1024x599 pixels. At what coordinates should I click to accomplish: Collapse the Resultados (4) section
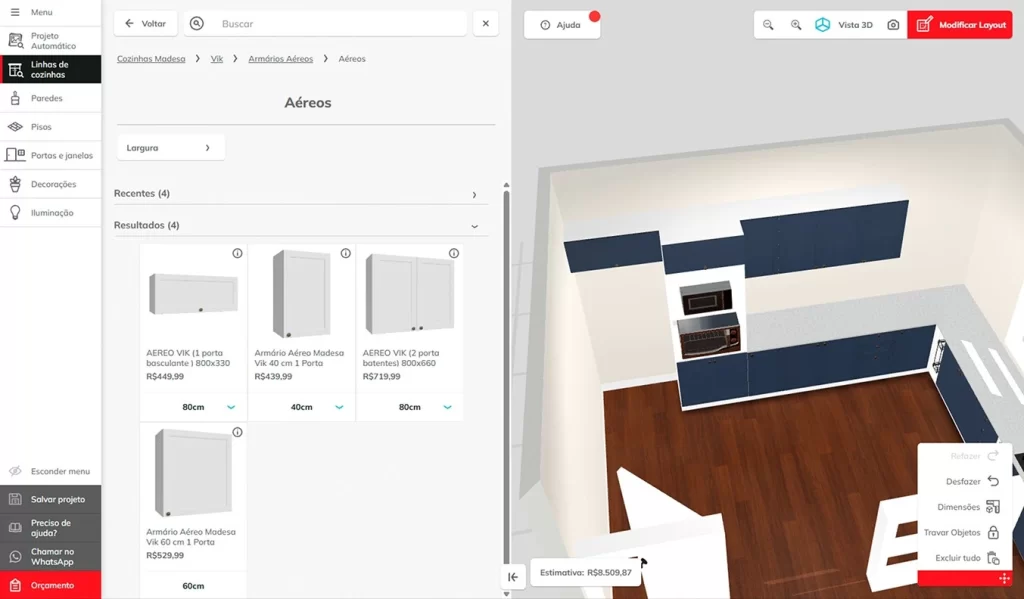click(x=300, y=225)
